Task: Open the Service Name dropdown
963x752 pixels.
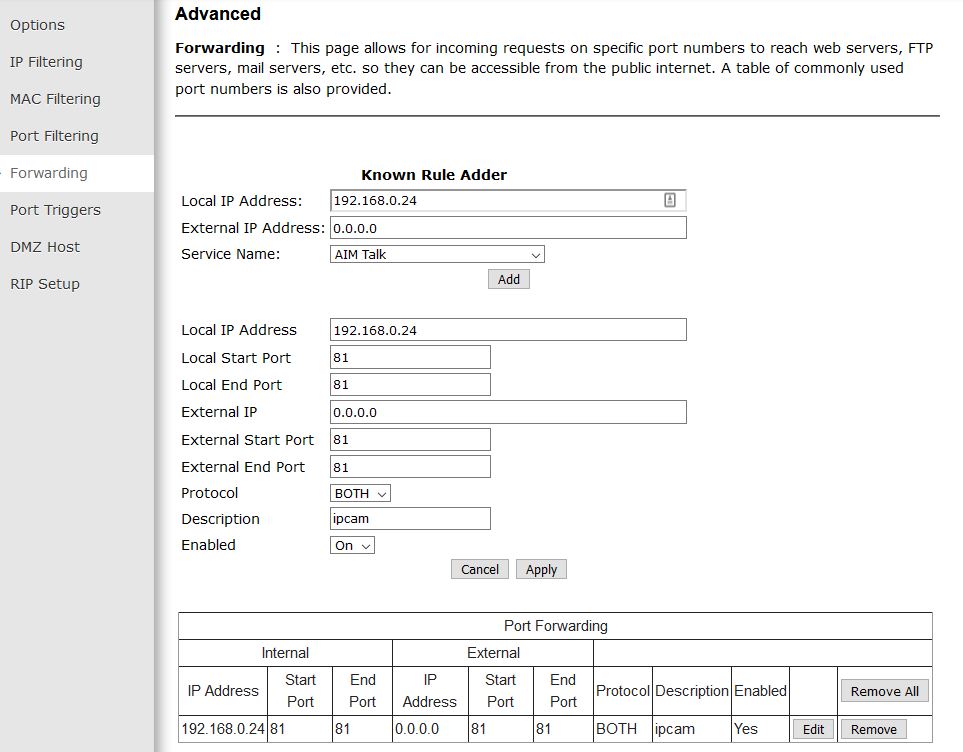Action: [x=437, y=255]
